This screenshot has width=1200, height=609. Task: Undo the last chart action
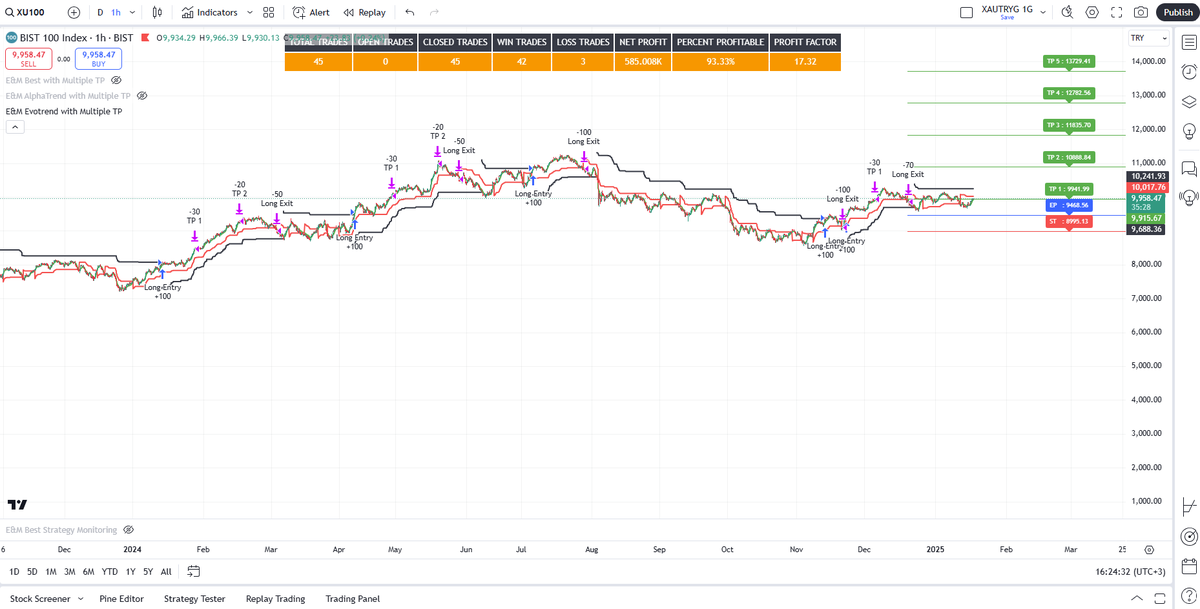(410, 12)
